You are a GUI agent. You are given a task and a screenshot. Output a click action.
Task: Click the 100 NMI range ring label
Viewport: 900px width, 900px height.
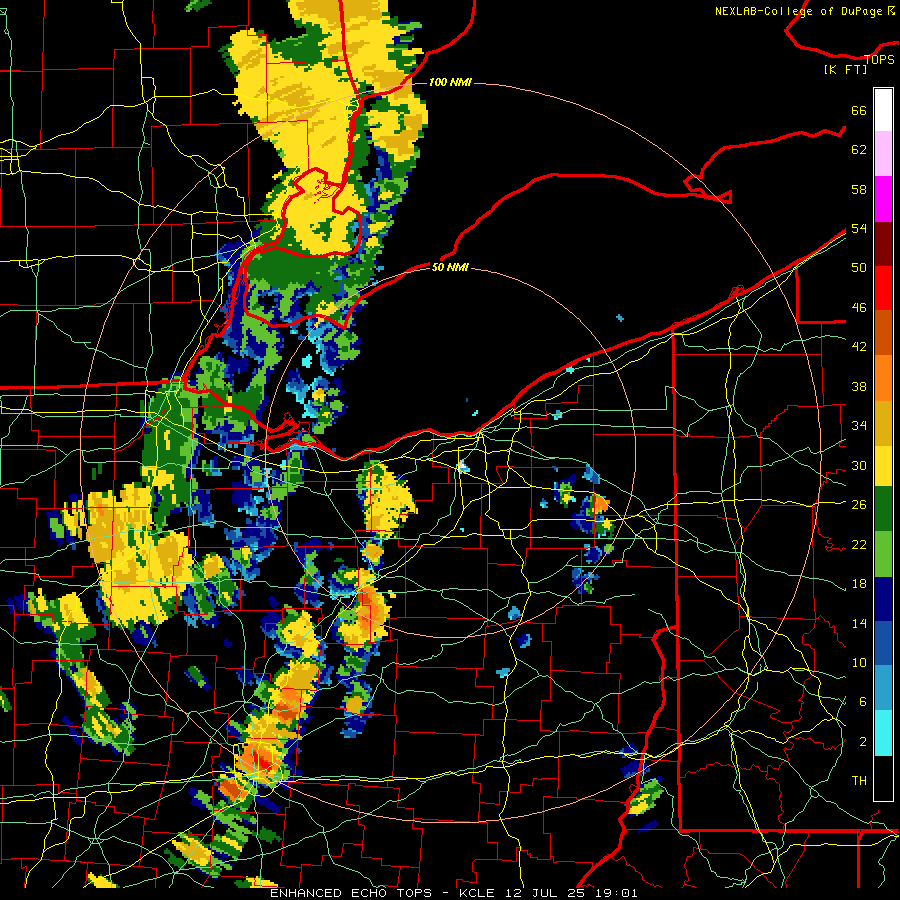tap(450, 82)
